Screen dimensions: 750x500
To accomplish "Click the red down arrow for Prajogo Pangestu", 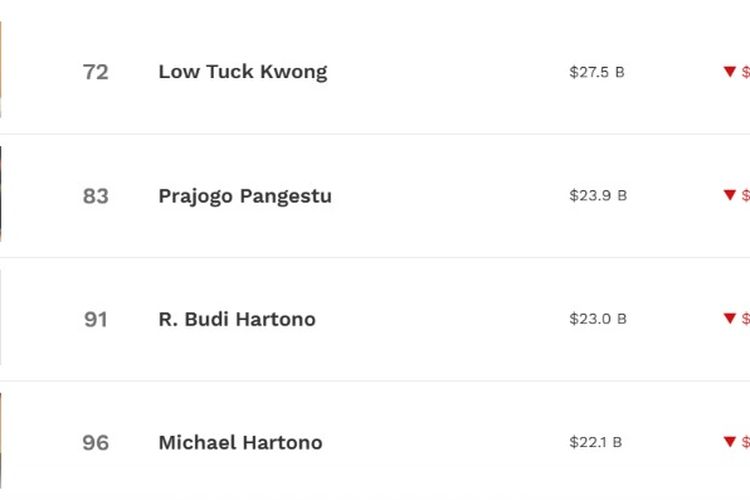I will point(729,195).
